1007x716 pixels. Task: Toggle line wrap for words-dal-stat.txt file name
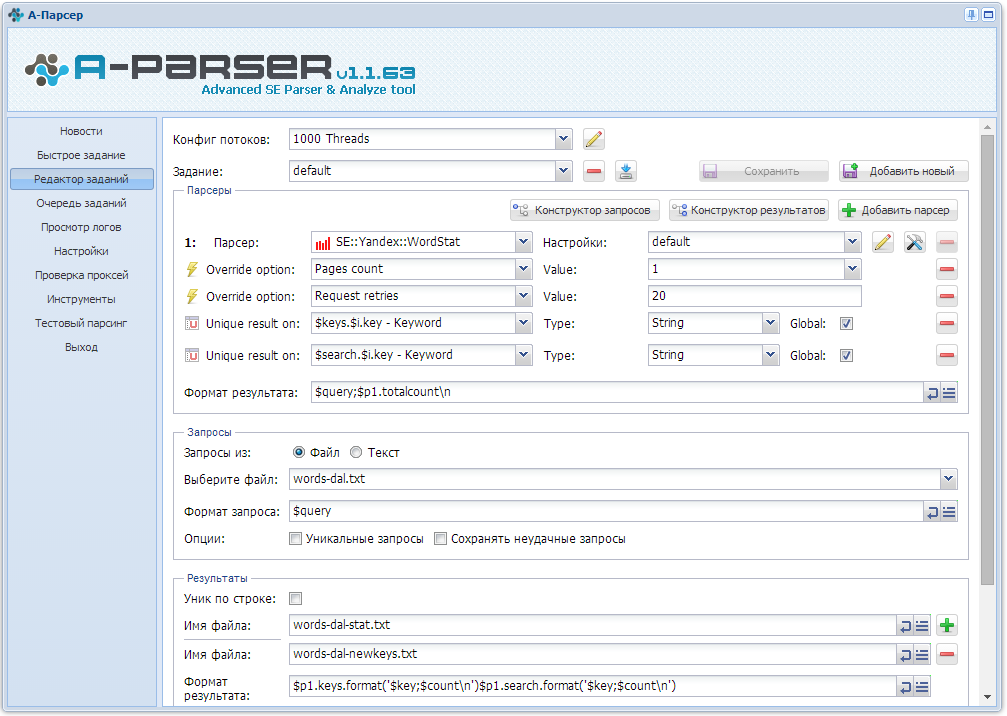tap(906, 625)
